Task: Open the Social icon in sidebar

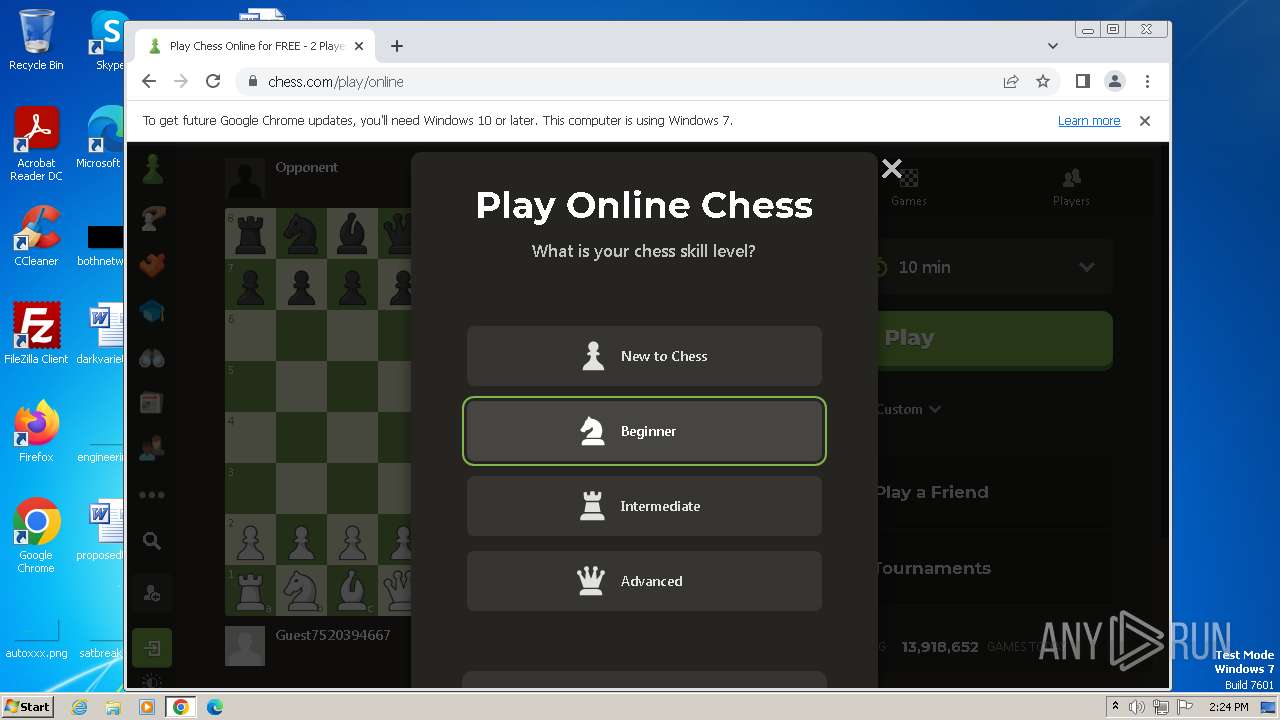Action: pyautogui.click(x=152, y=449)
